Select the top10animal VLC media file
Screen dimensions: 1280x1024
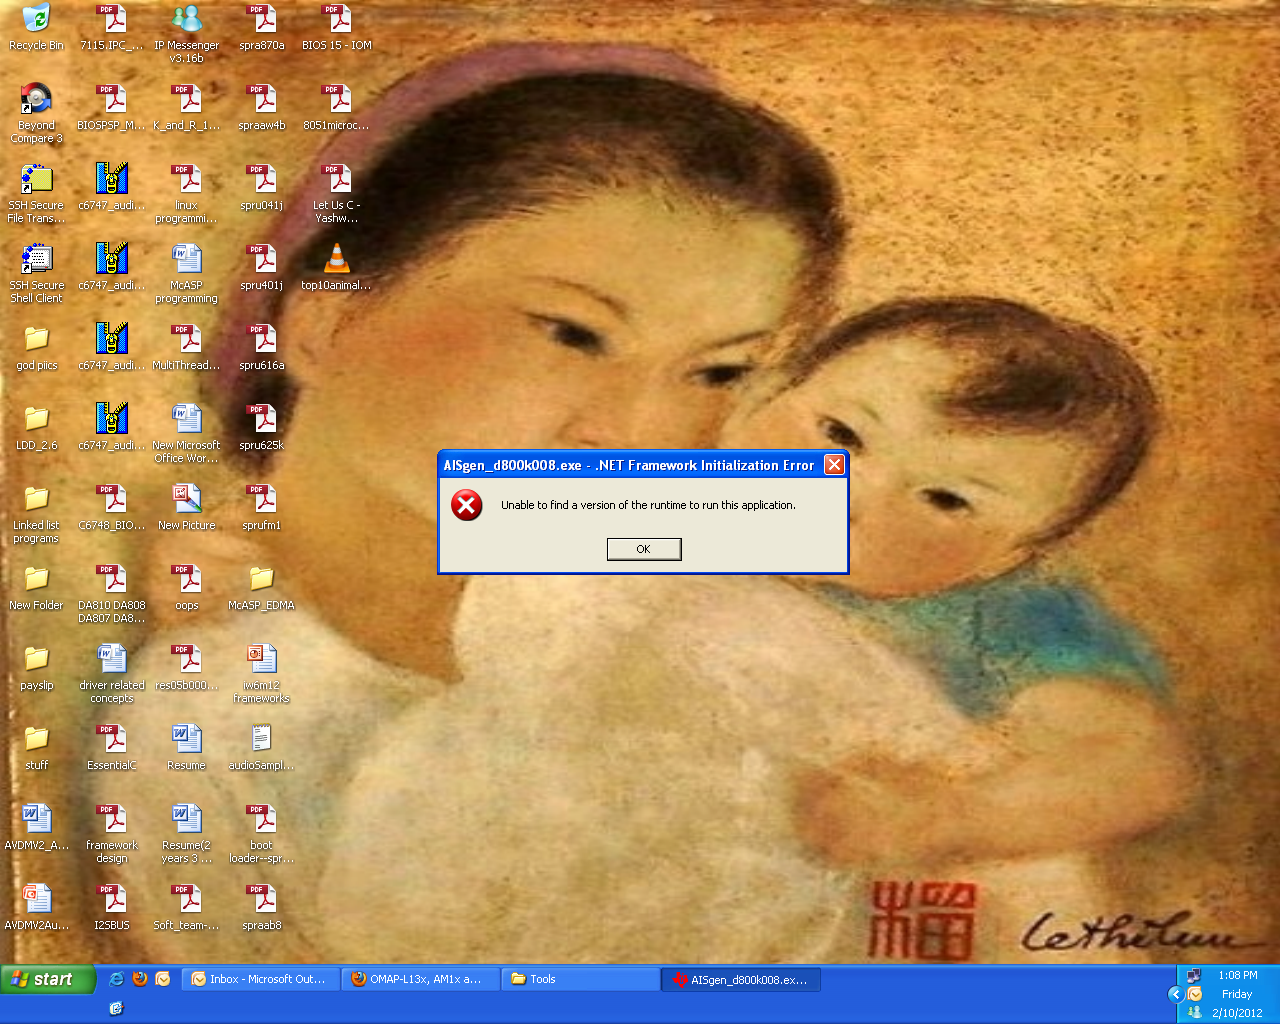(x=337, y=267)
